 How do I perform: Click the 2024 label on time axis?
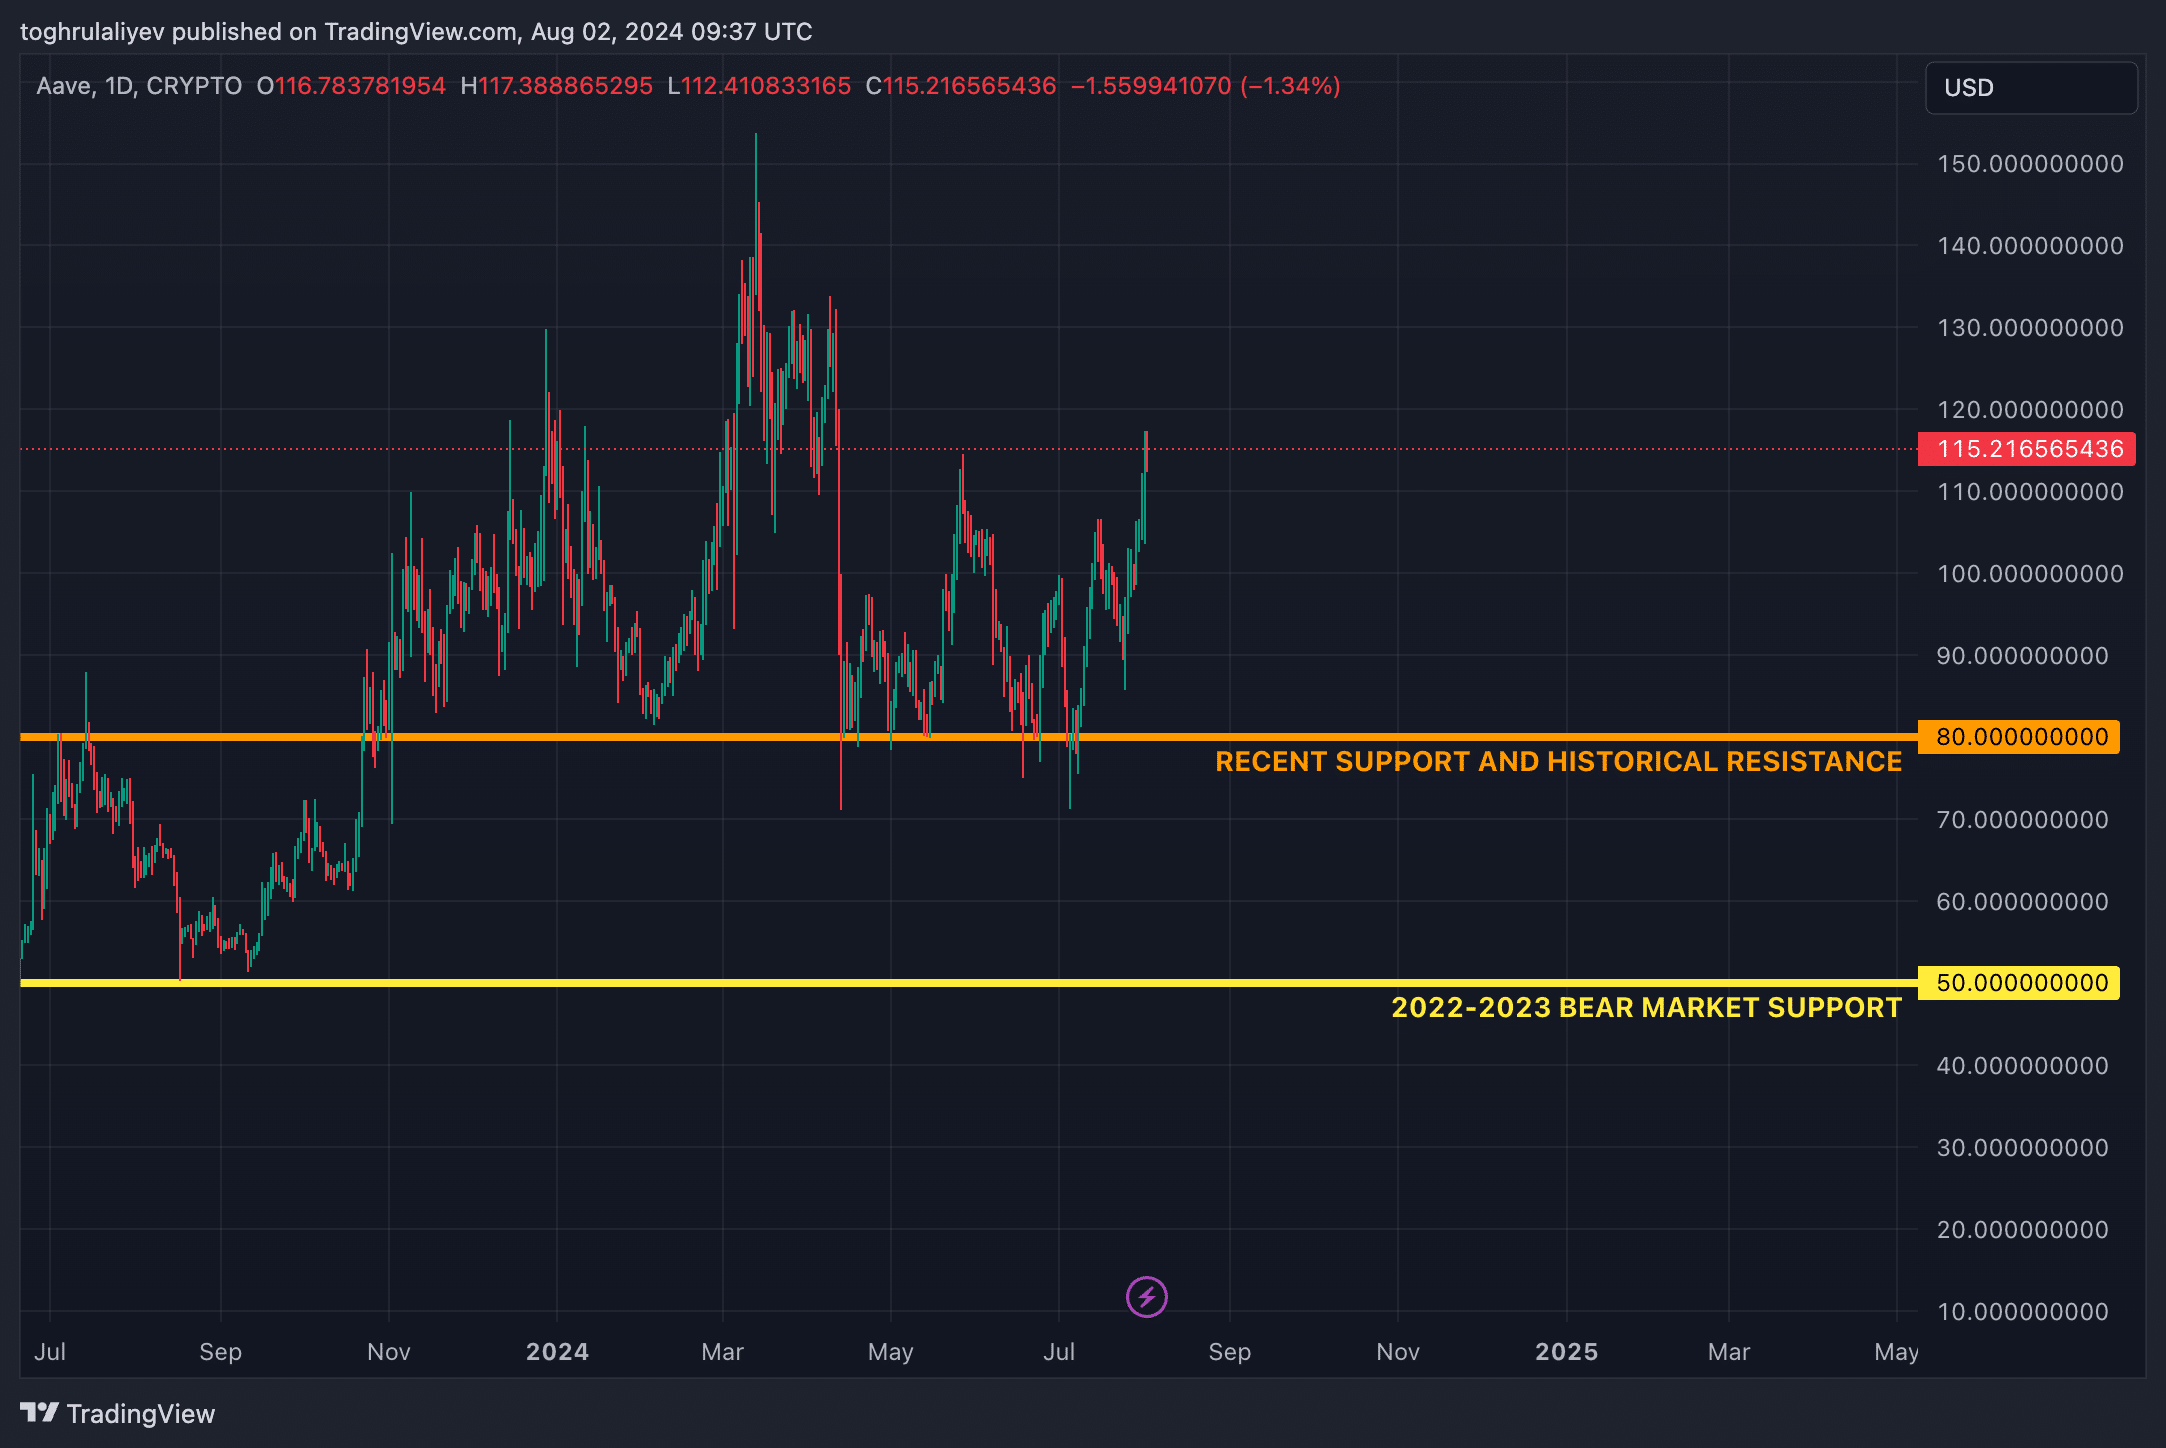(x=557, y=1352)
